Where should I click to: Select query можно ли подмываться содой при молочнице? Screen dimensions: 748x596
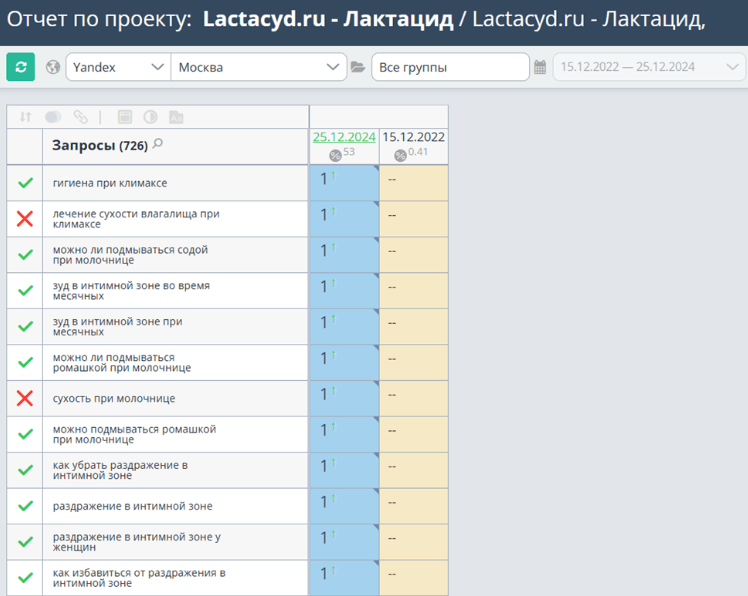(x=130, y=255)
